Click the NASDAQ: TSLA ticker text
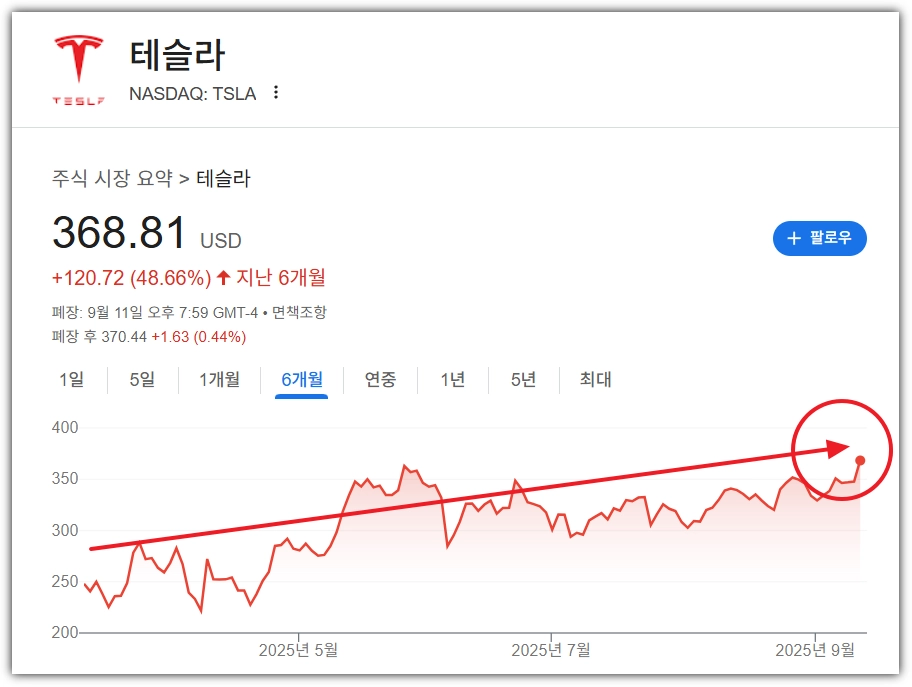Screen dimensions: 912x687 (192, 94)
